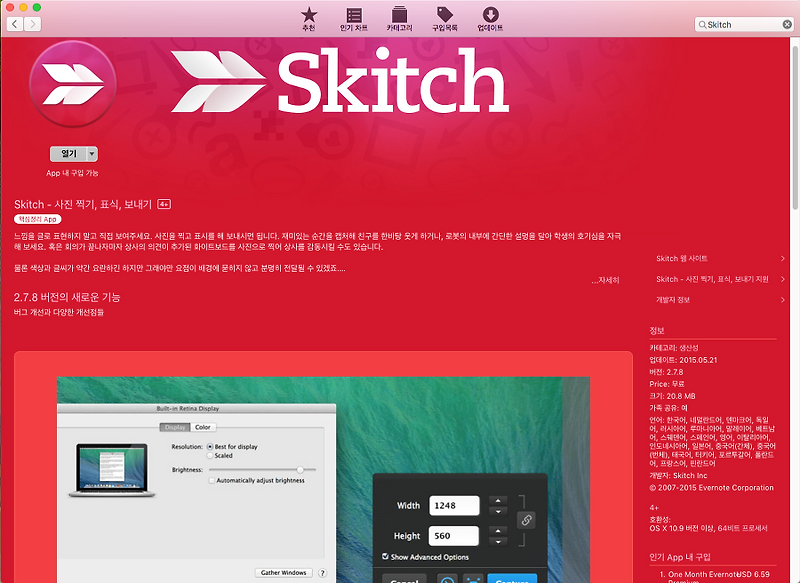Open the Skitch 웹 사이트 link
800x583 pixels.
[682, 259]
